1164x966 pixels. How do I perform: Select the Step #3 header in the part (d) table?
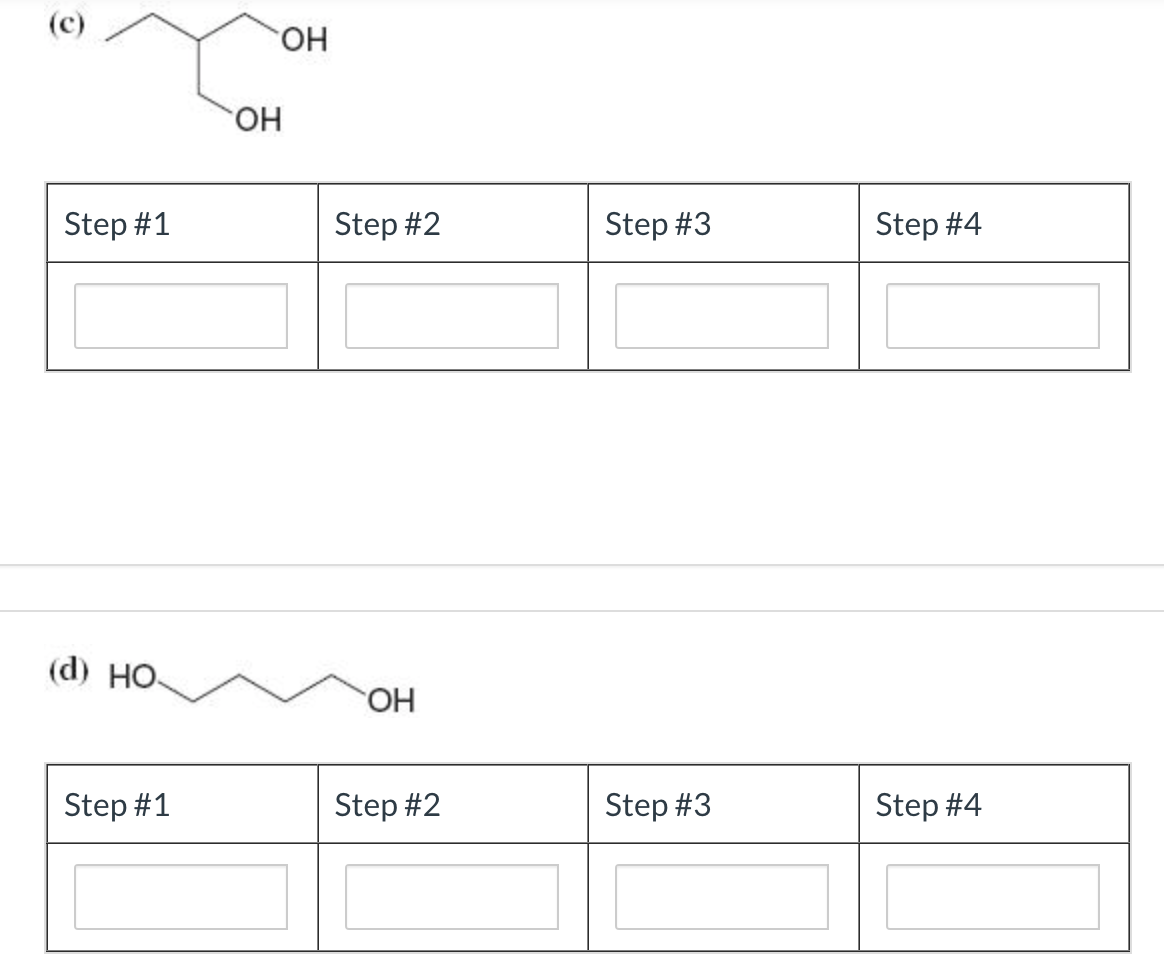(656, 804)
